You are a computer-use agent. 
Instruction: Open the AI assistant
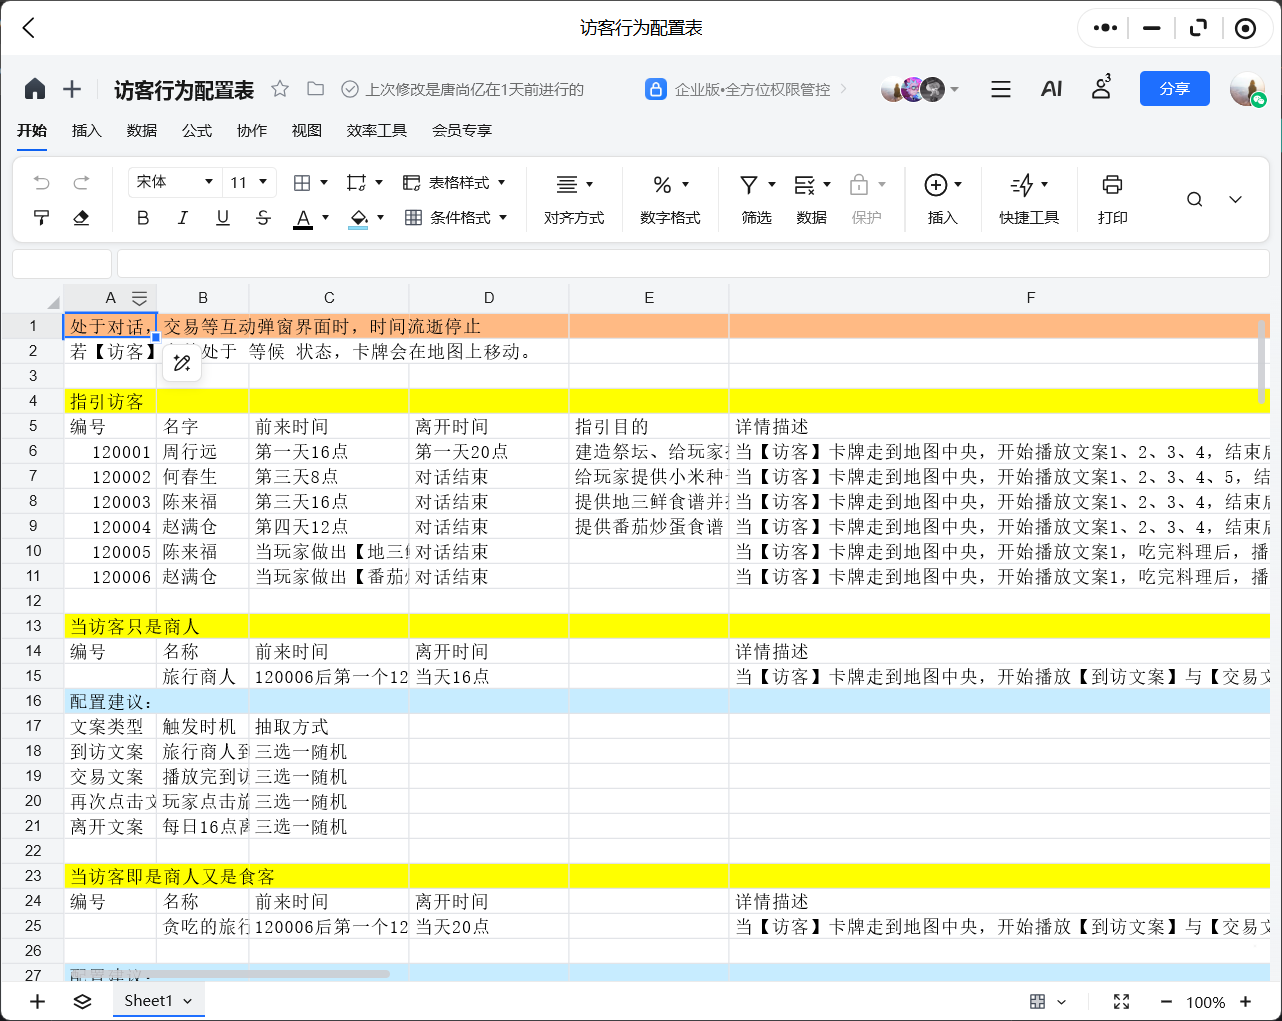[1051, 89]
